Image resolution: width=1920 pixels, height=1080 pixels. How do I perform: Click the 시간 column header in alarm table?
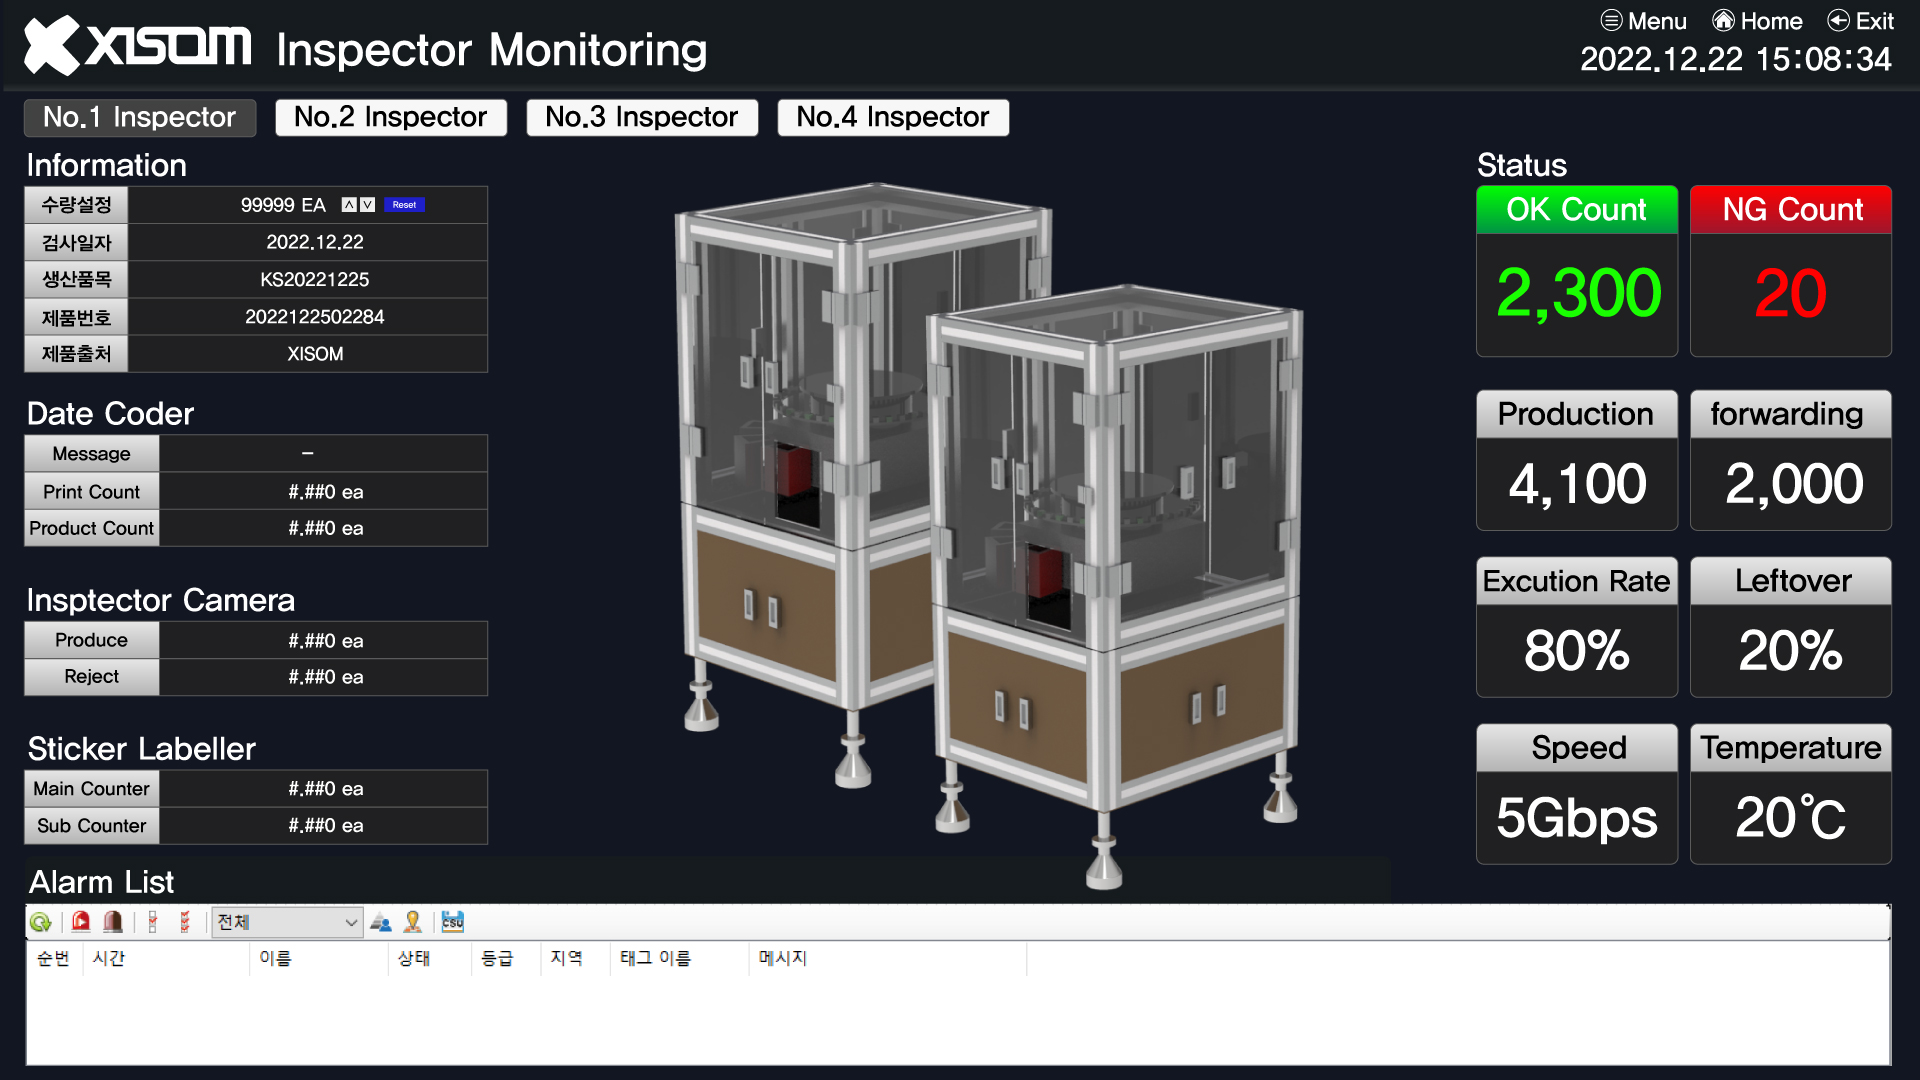point(109,958)
